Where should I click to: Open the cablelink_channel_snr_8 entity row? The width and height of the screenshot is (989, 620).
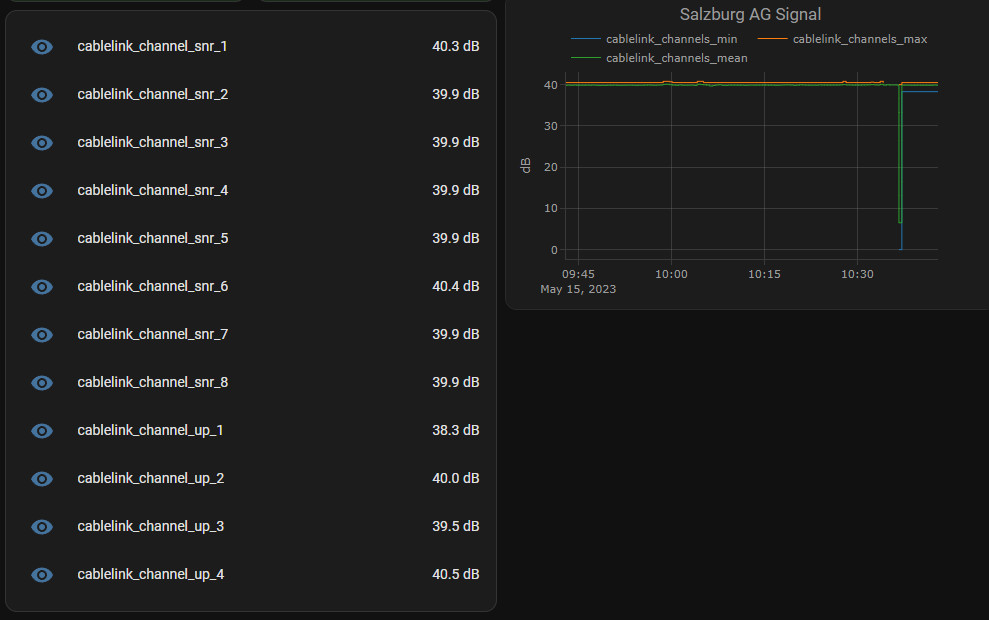[153, 383]
